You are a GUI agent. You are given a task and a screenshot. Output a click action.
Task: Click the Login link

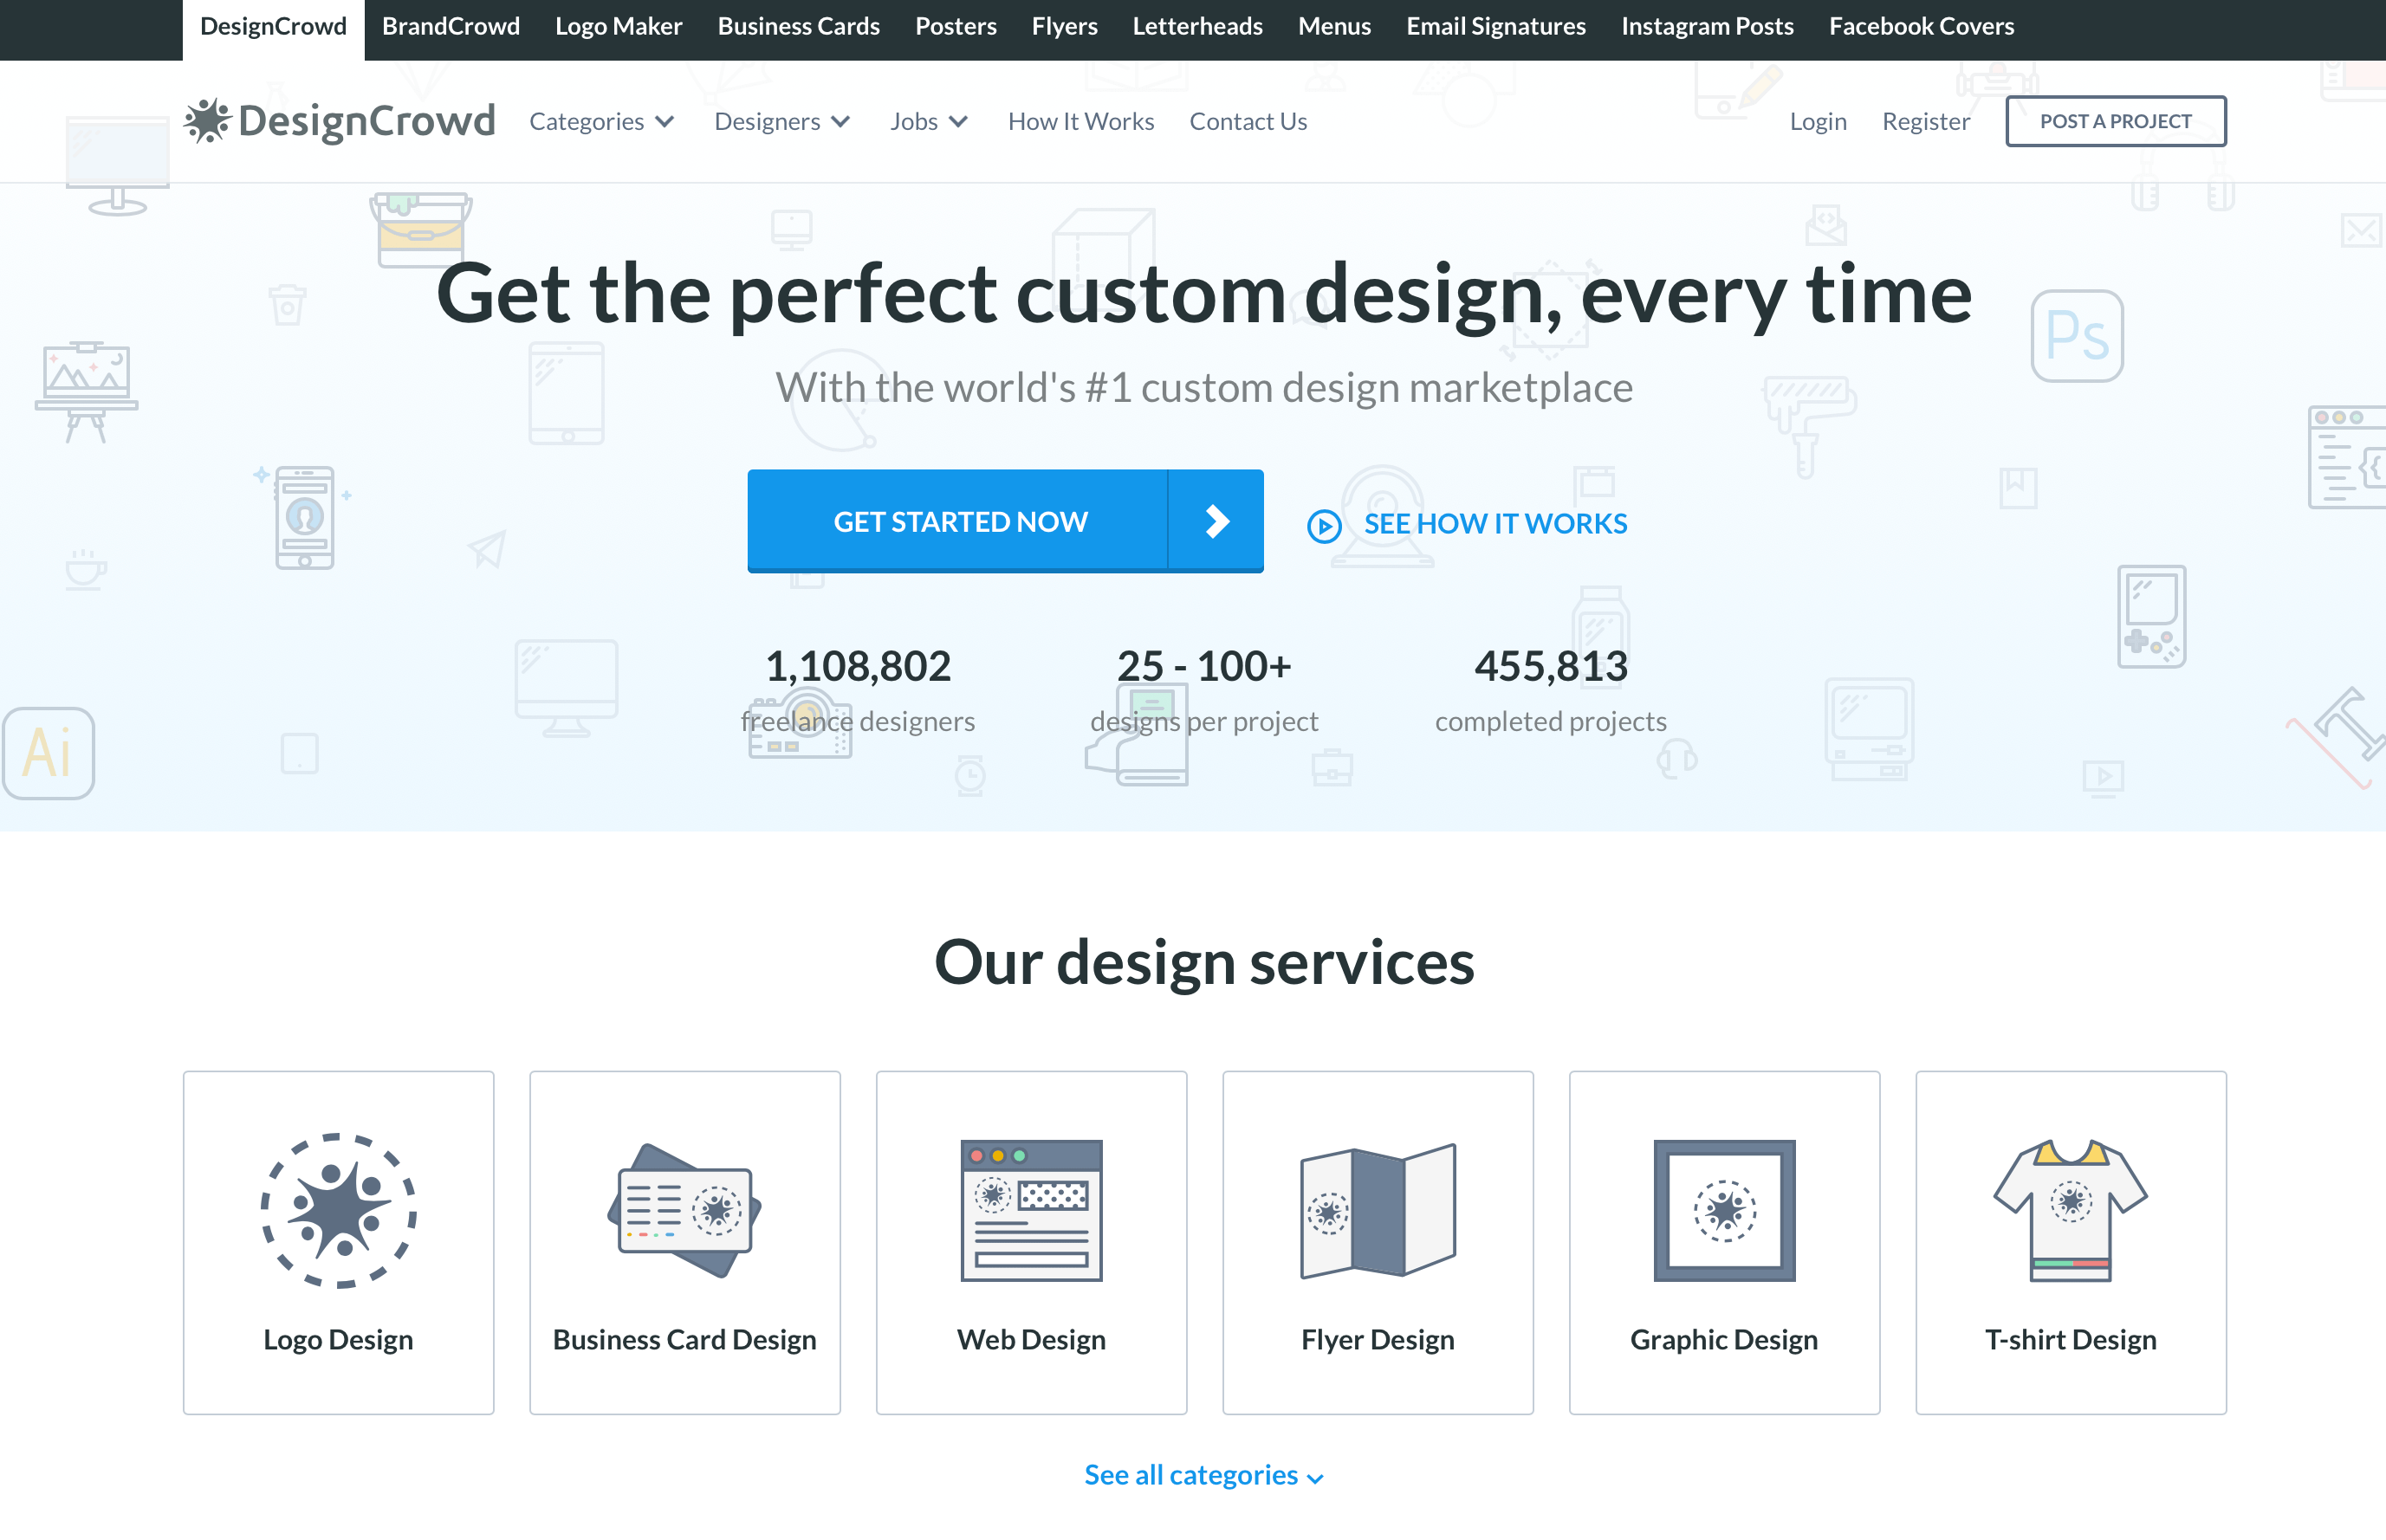(1816, 120)
